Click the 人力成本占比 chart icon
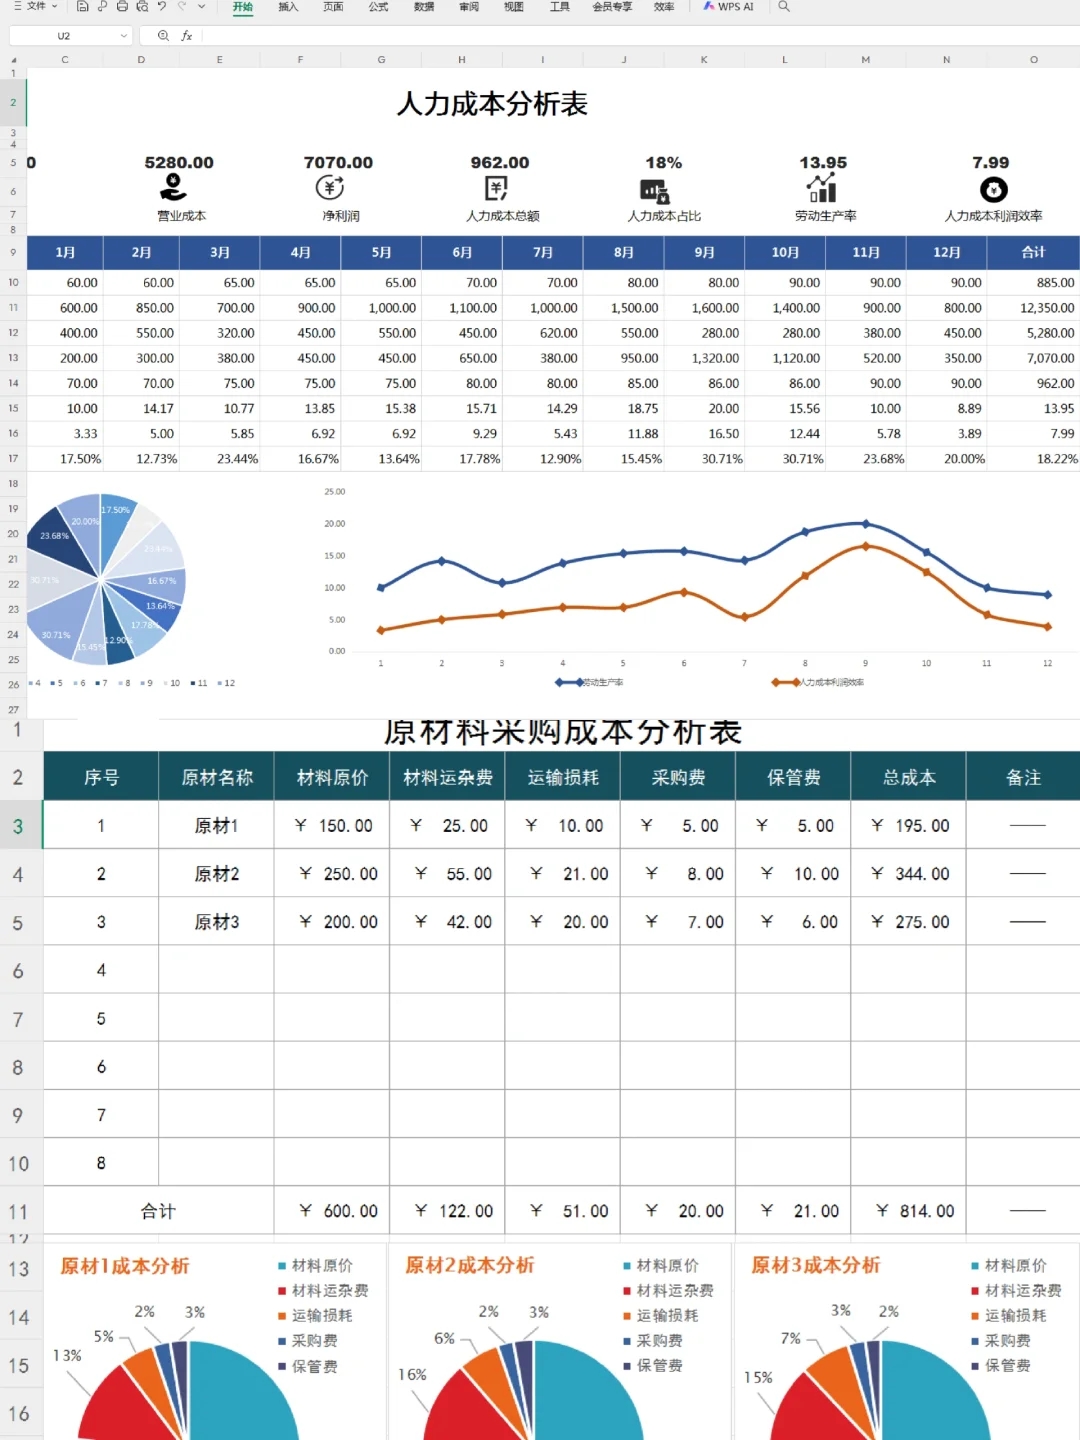Screen dimensions: 1080x1440 coord(655,190)
